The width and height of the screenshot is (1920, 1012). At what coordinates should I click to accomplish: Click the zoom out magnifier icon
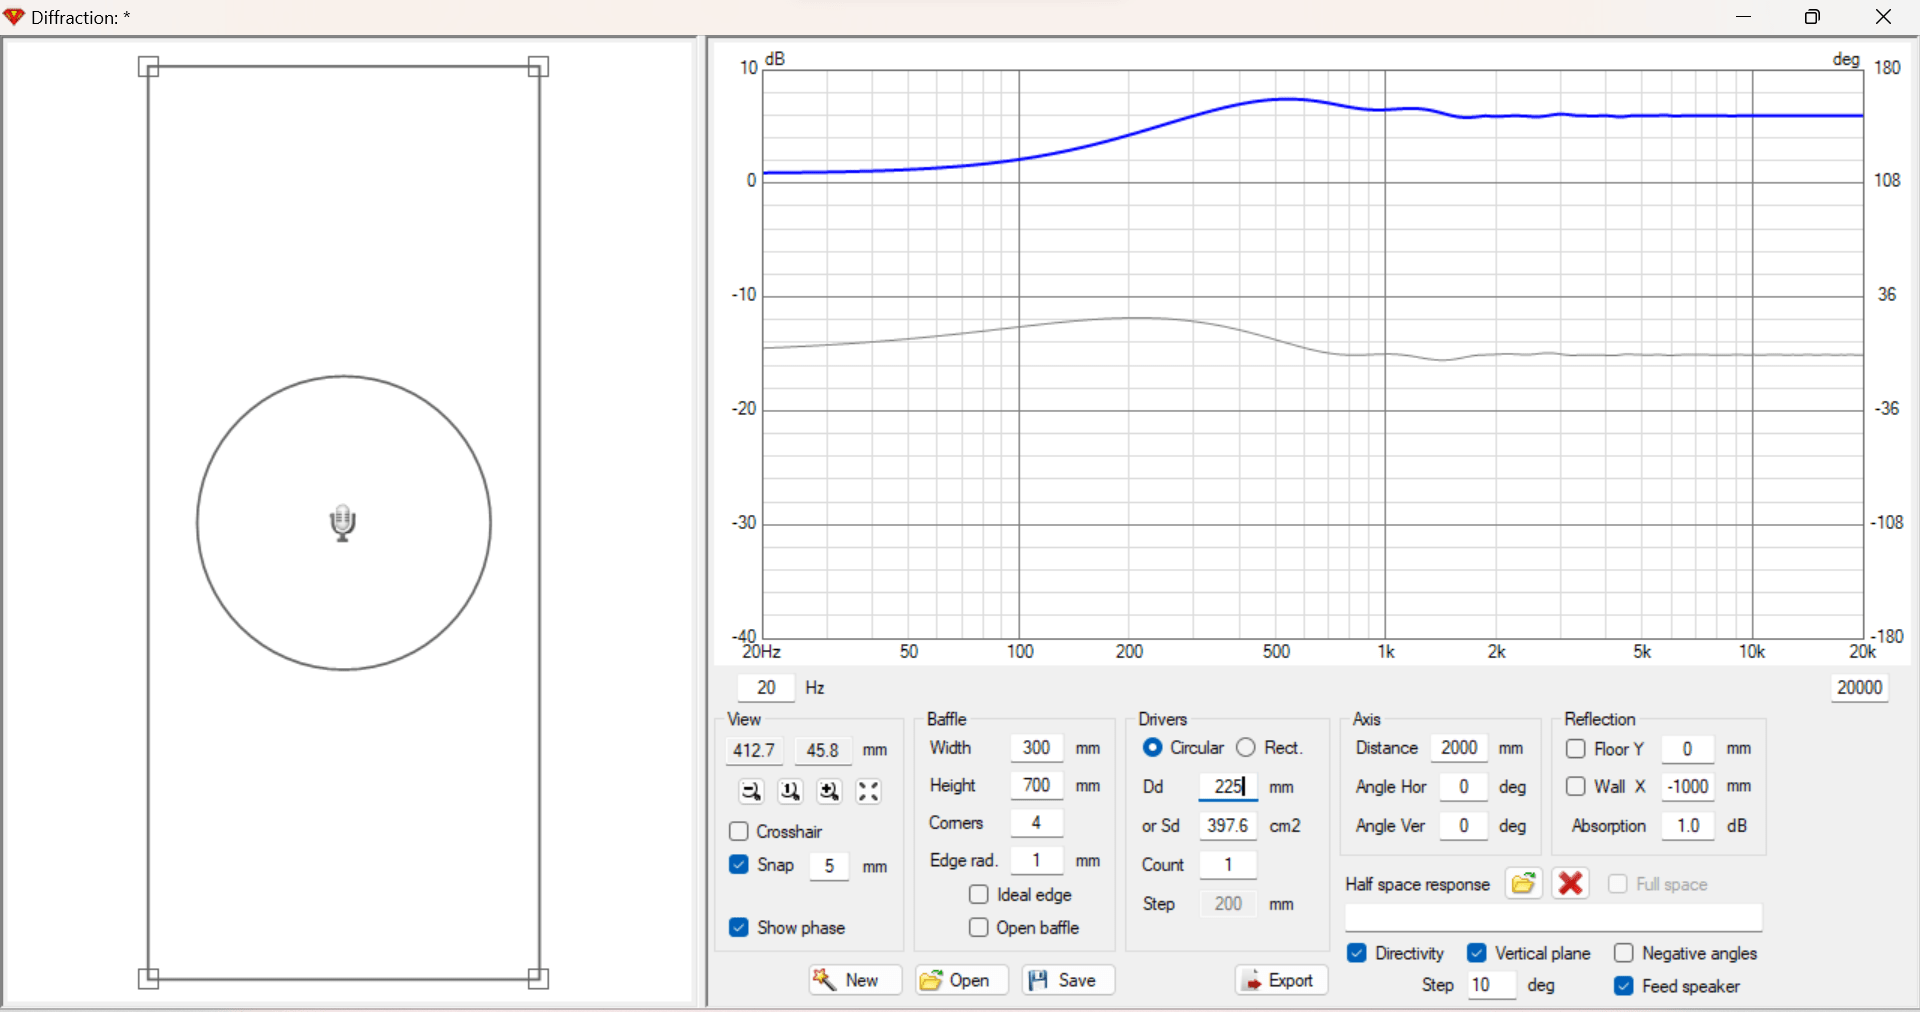coord(751,791)
